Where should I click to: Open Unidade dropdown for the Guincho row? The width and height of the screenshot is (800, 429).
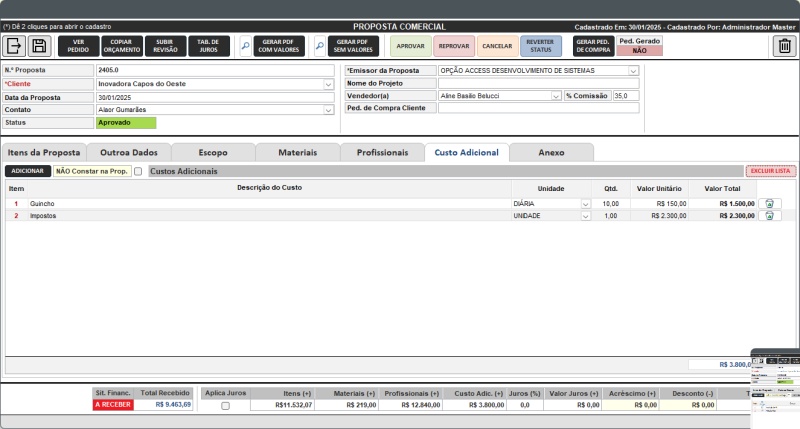(585, 203)
